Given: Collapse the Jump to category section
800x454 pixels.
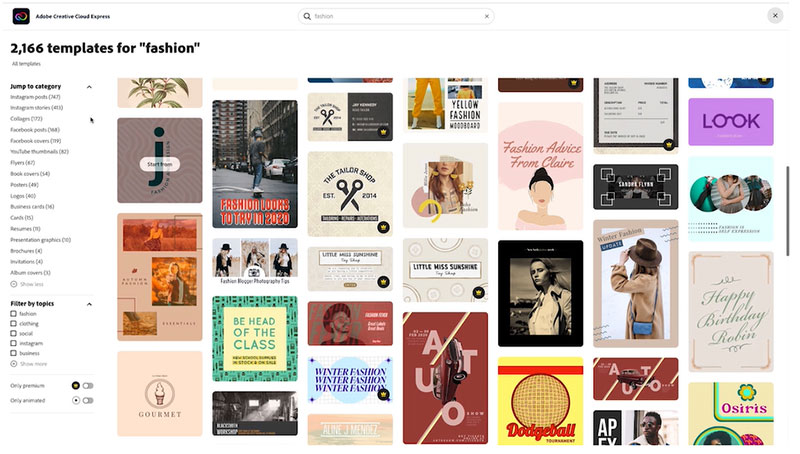Looking at the screenshot, I should coord(89,87).
